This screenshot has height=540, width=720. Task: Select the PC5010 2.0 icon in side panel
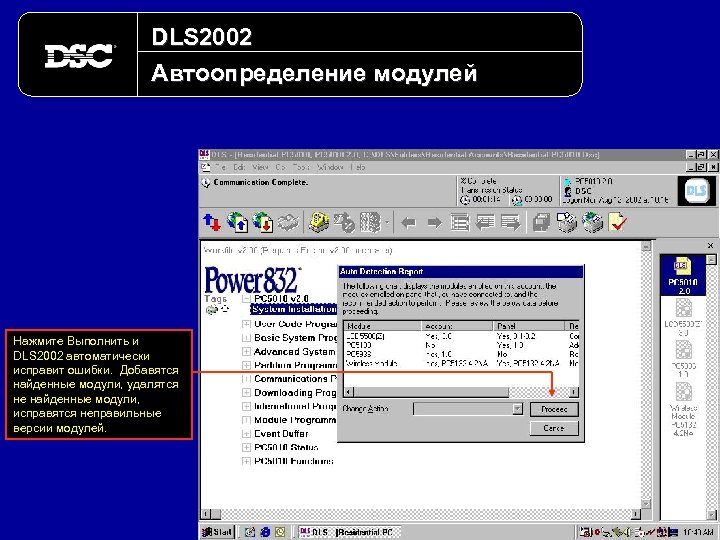tap(683, 276)
